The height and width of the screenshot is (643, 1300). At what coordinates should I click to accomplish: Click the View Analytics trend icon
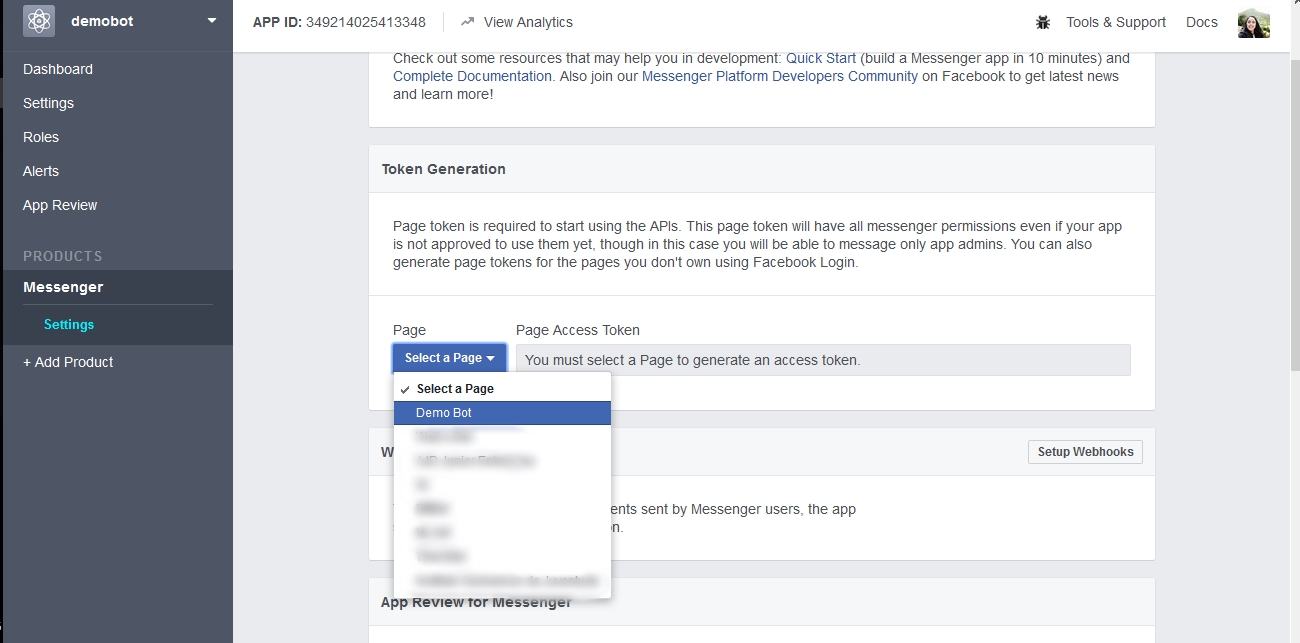coord(467,21)
